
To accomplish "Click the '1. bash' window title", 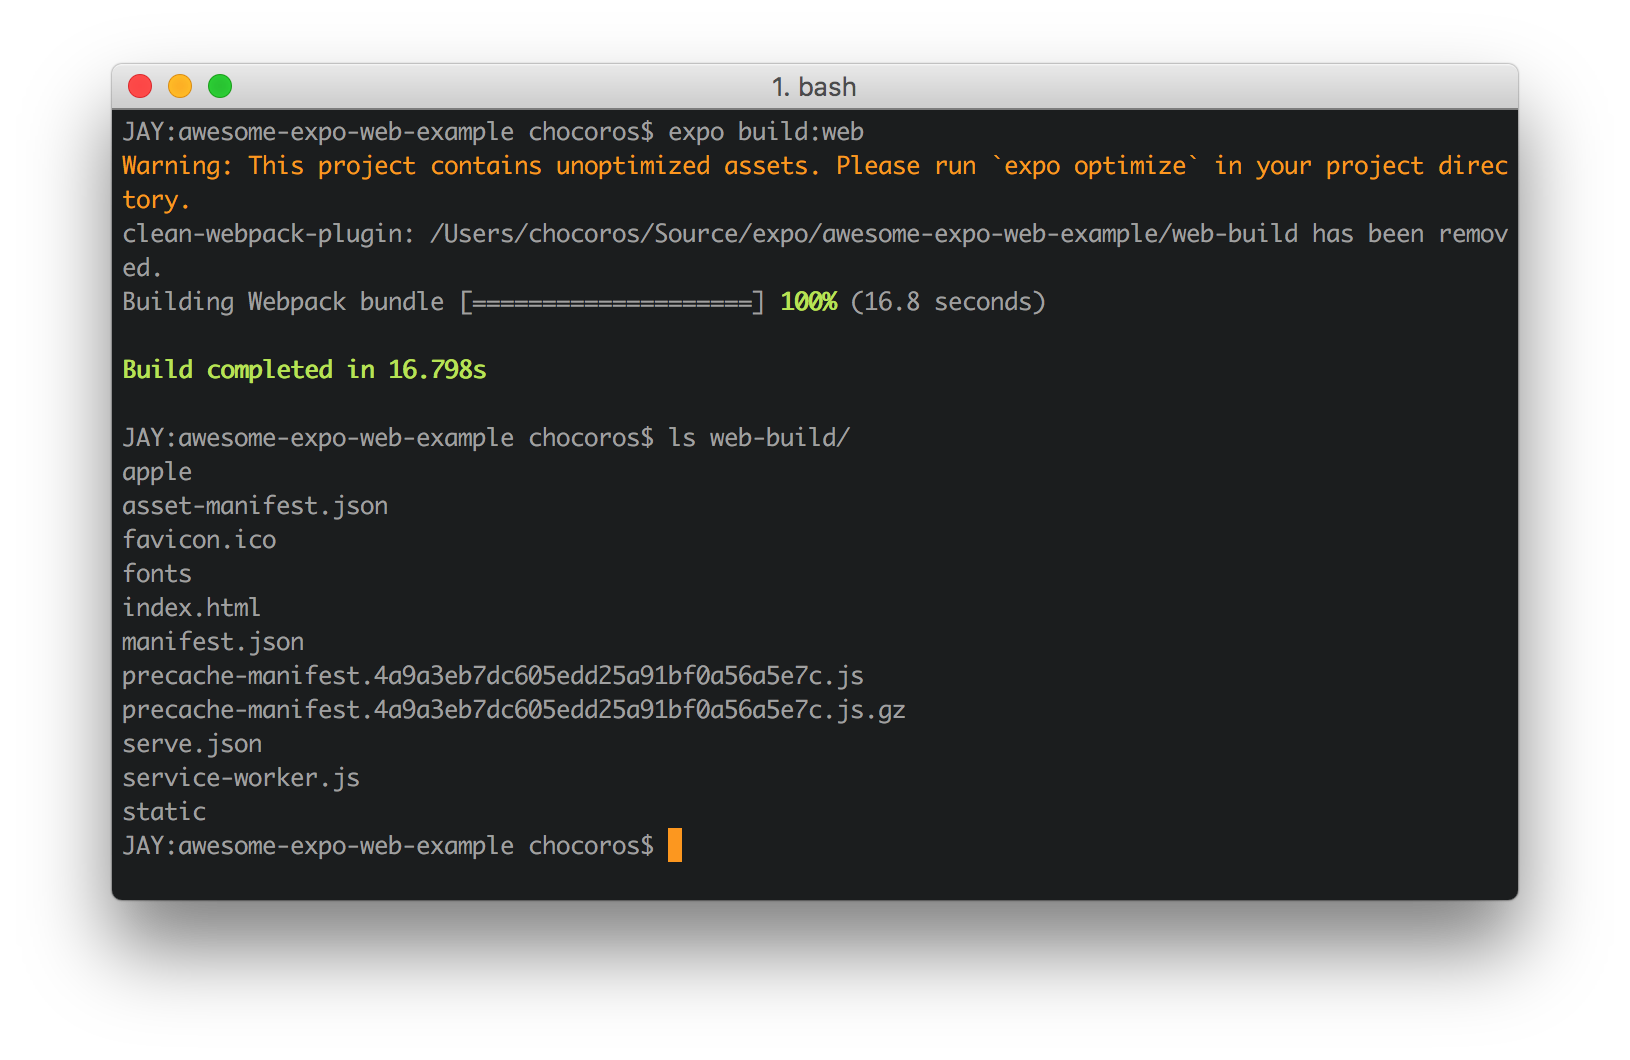I will (814, 87).
